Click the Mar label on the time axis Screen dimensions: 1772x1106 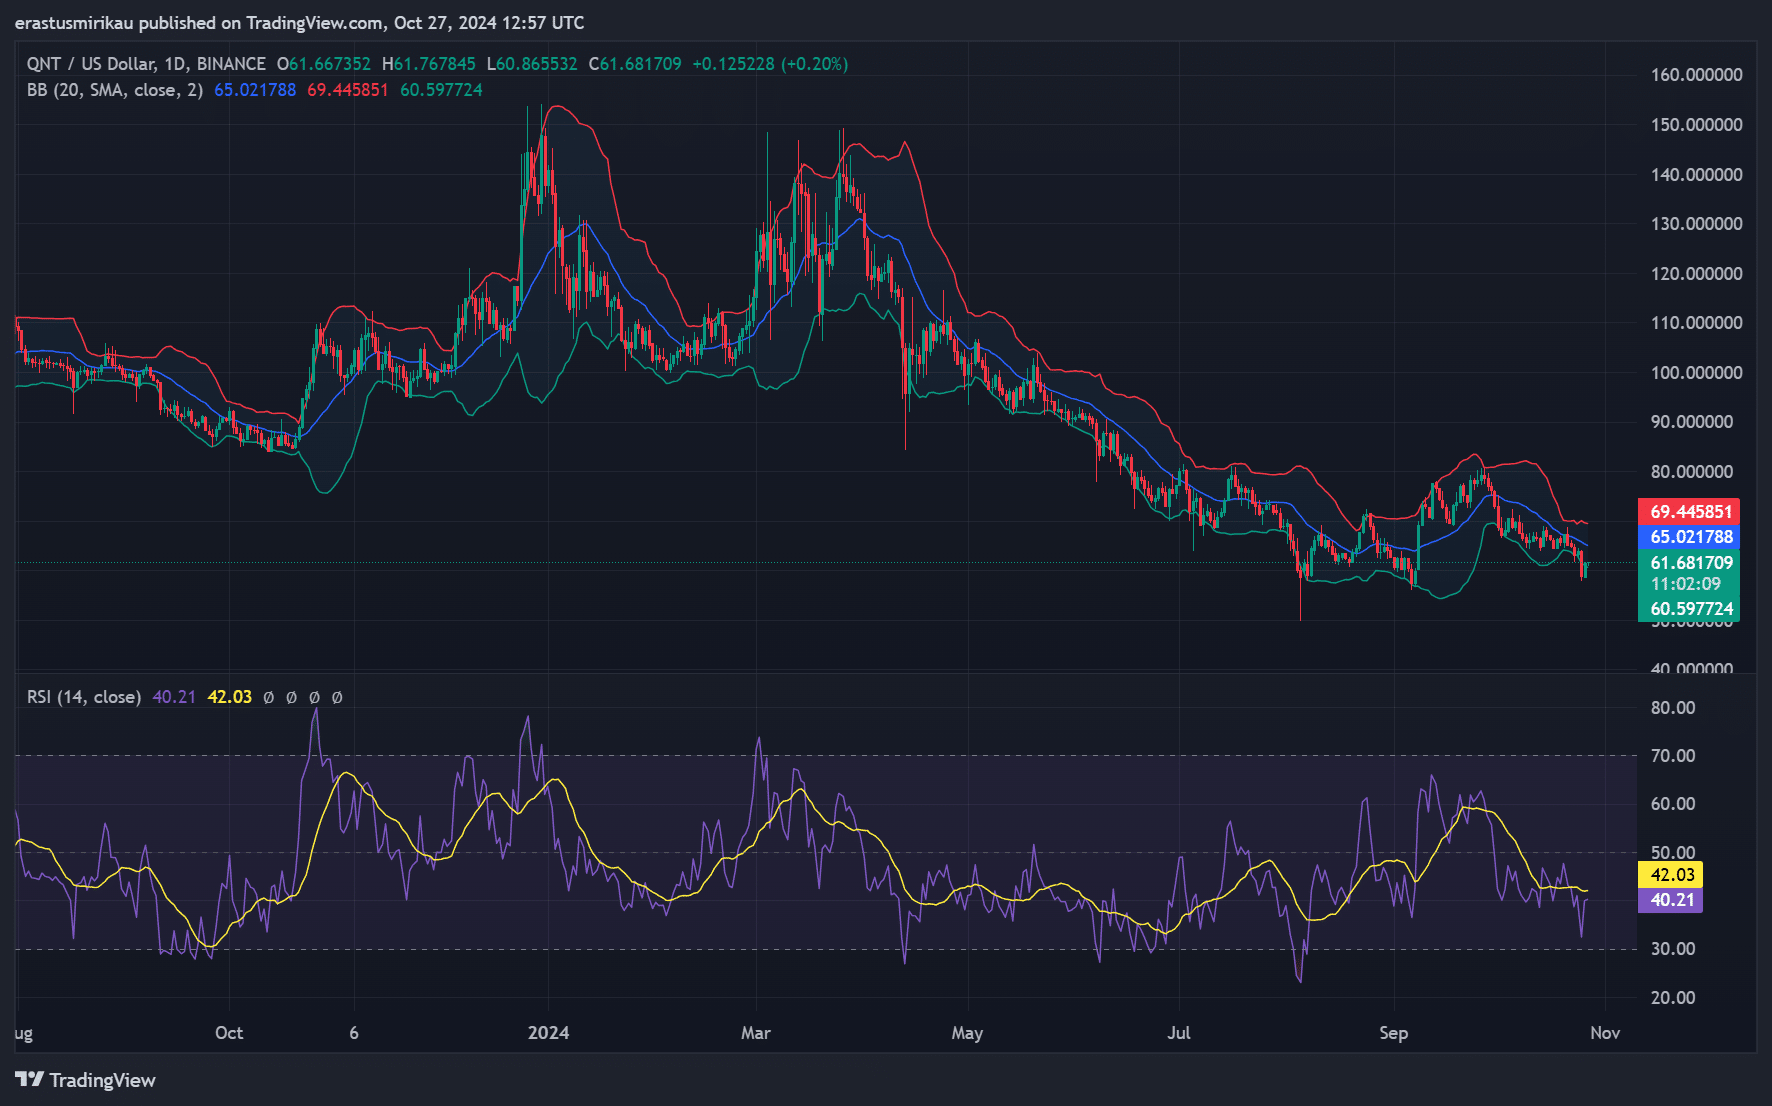755,1033
